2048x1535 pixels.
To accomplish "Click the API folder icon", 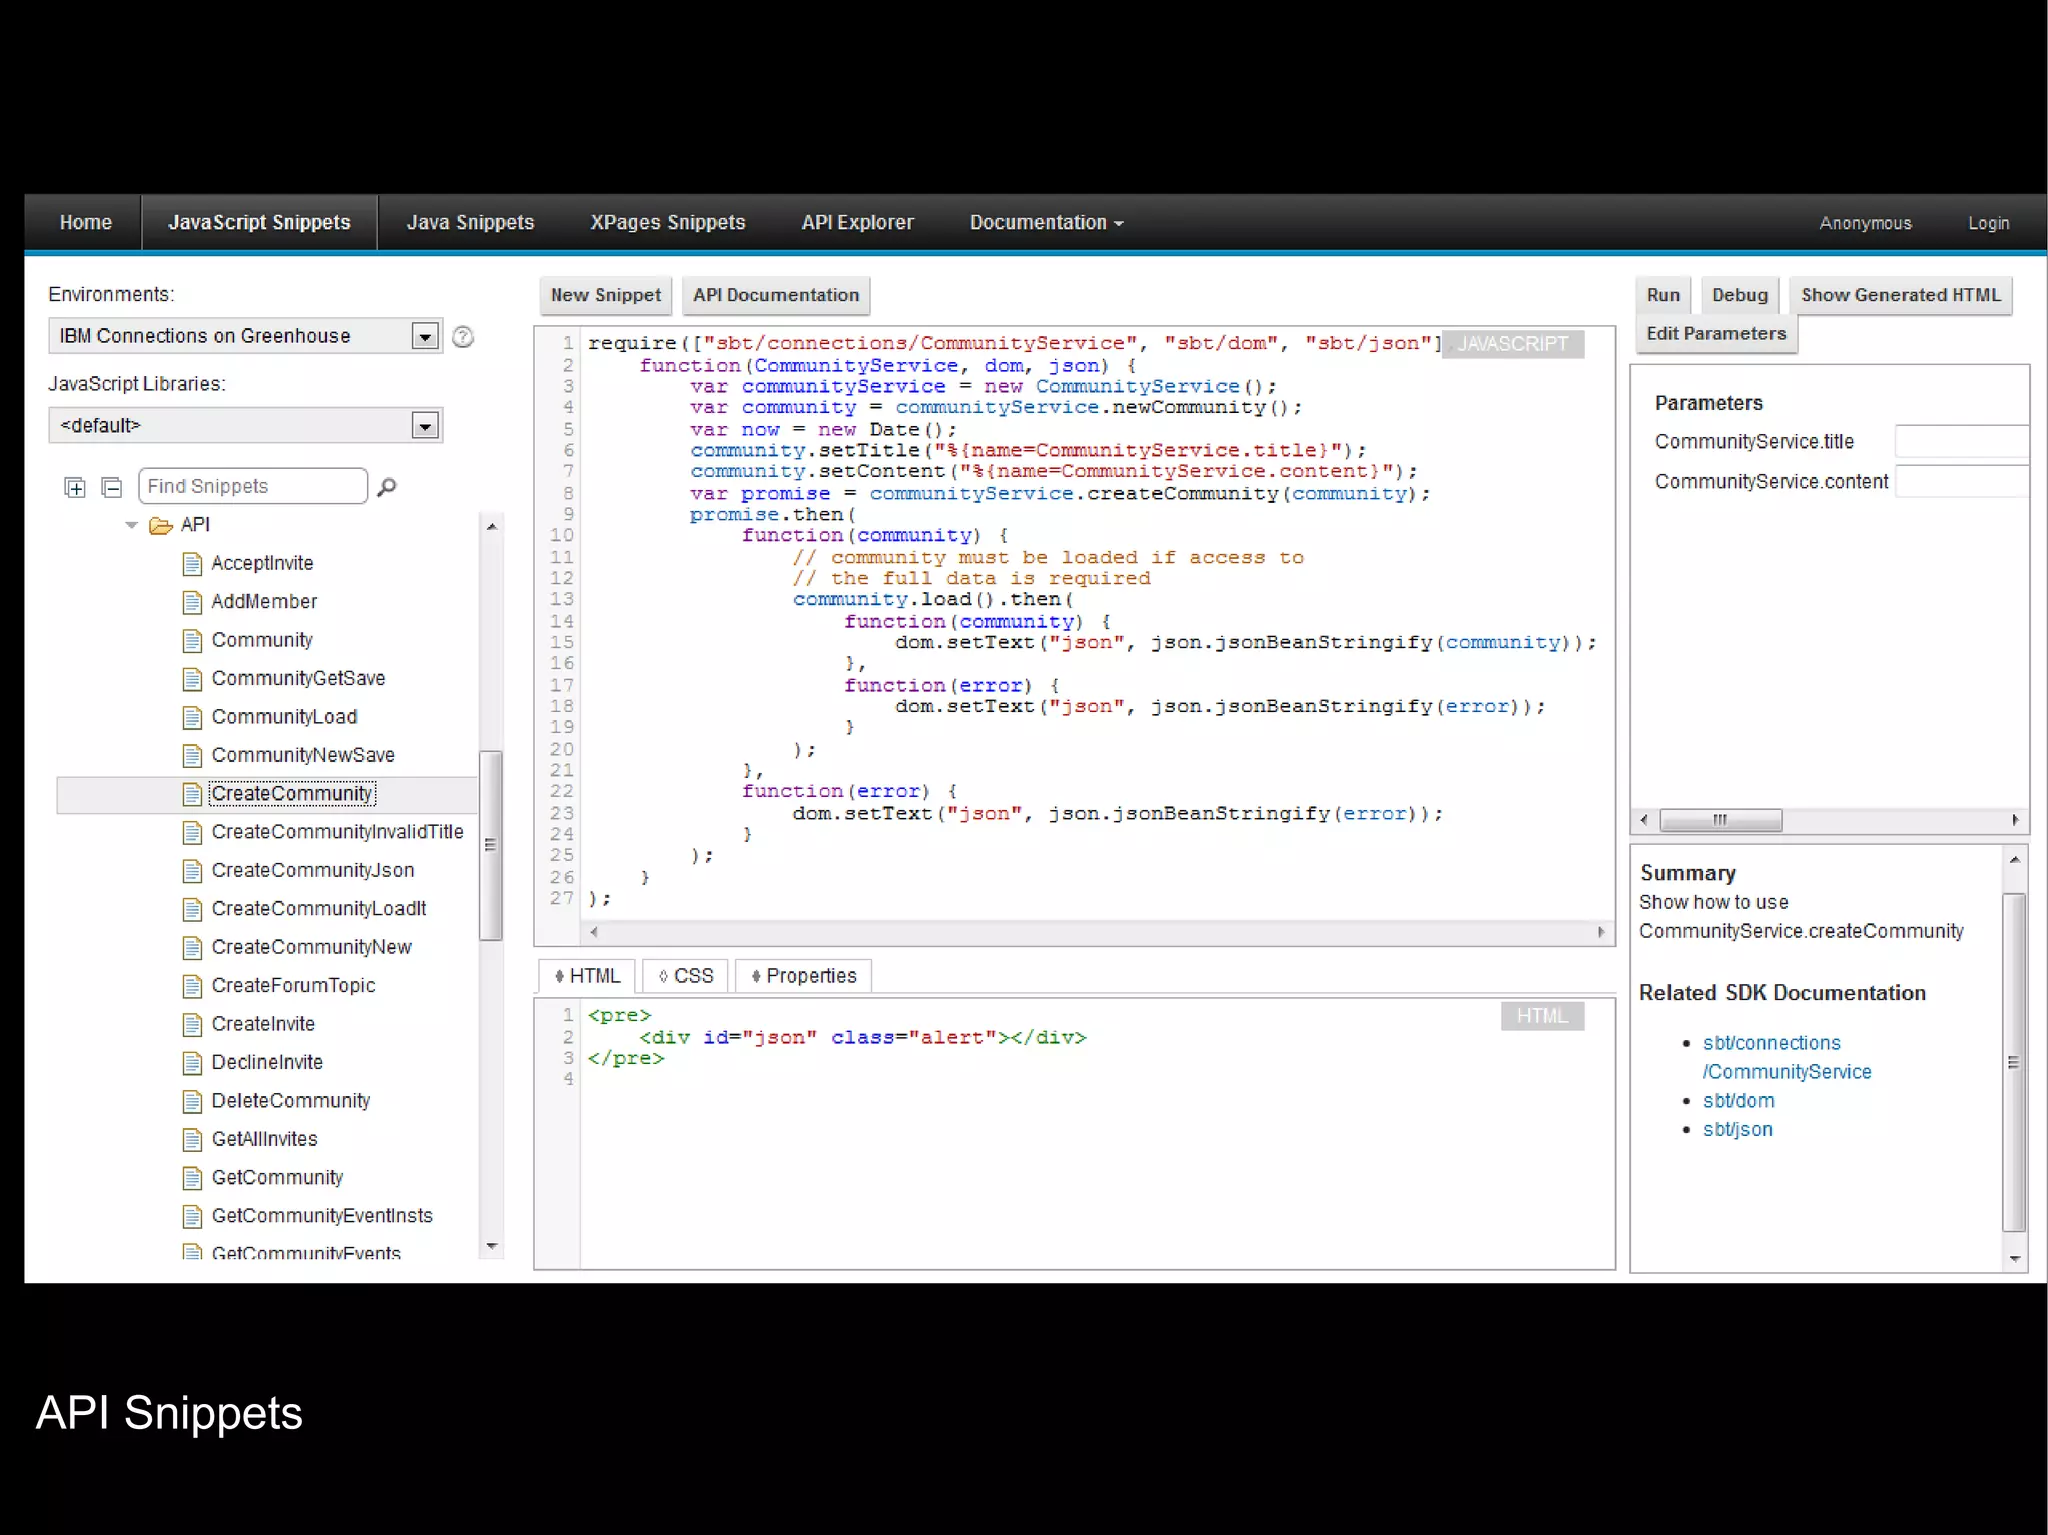I will [161, 526].
